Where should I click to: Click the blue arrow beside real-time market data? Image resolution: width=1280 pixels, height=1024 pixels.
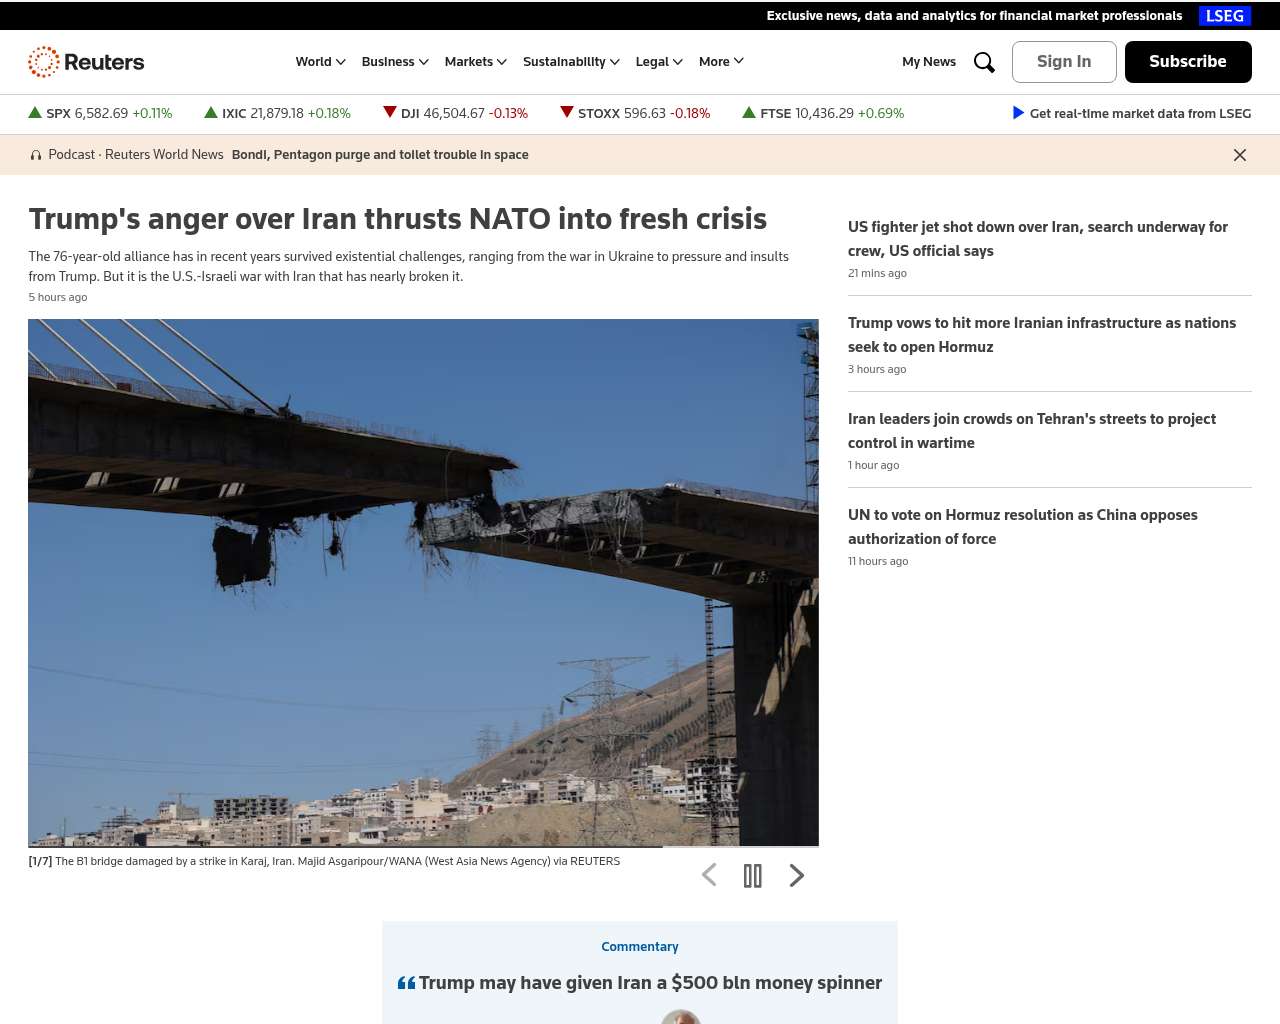1018,113
